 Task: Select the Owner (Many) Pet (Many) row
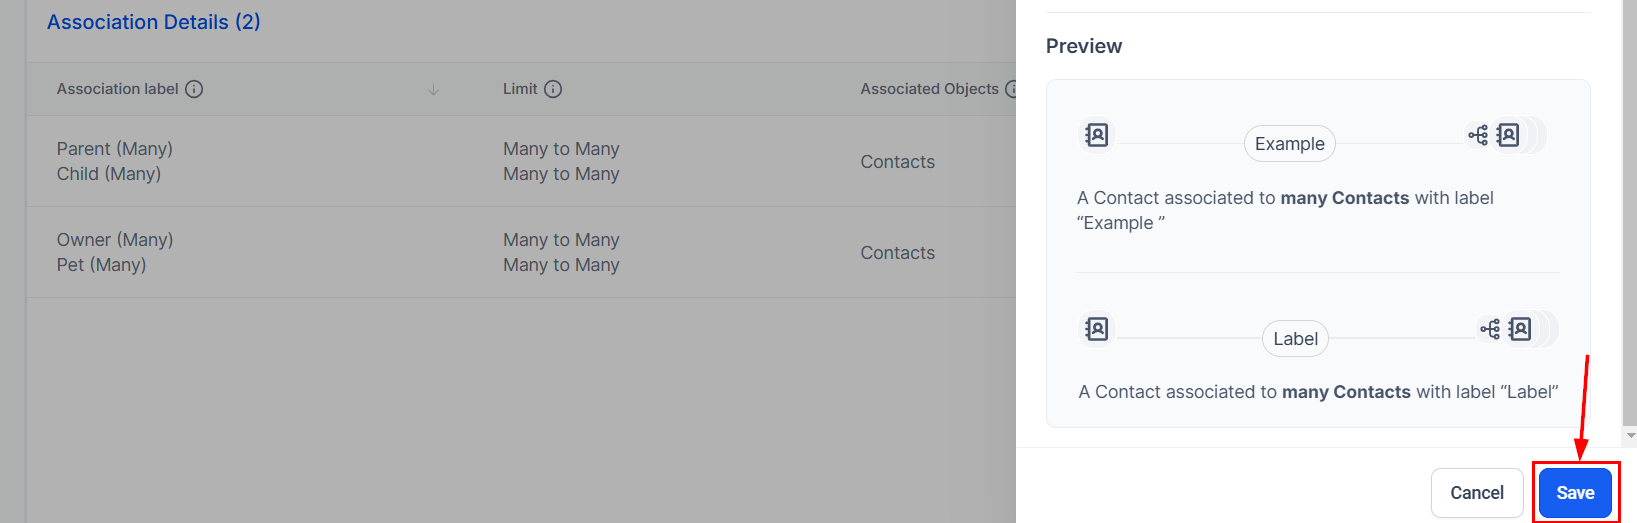(x=115, y=252)
